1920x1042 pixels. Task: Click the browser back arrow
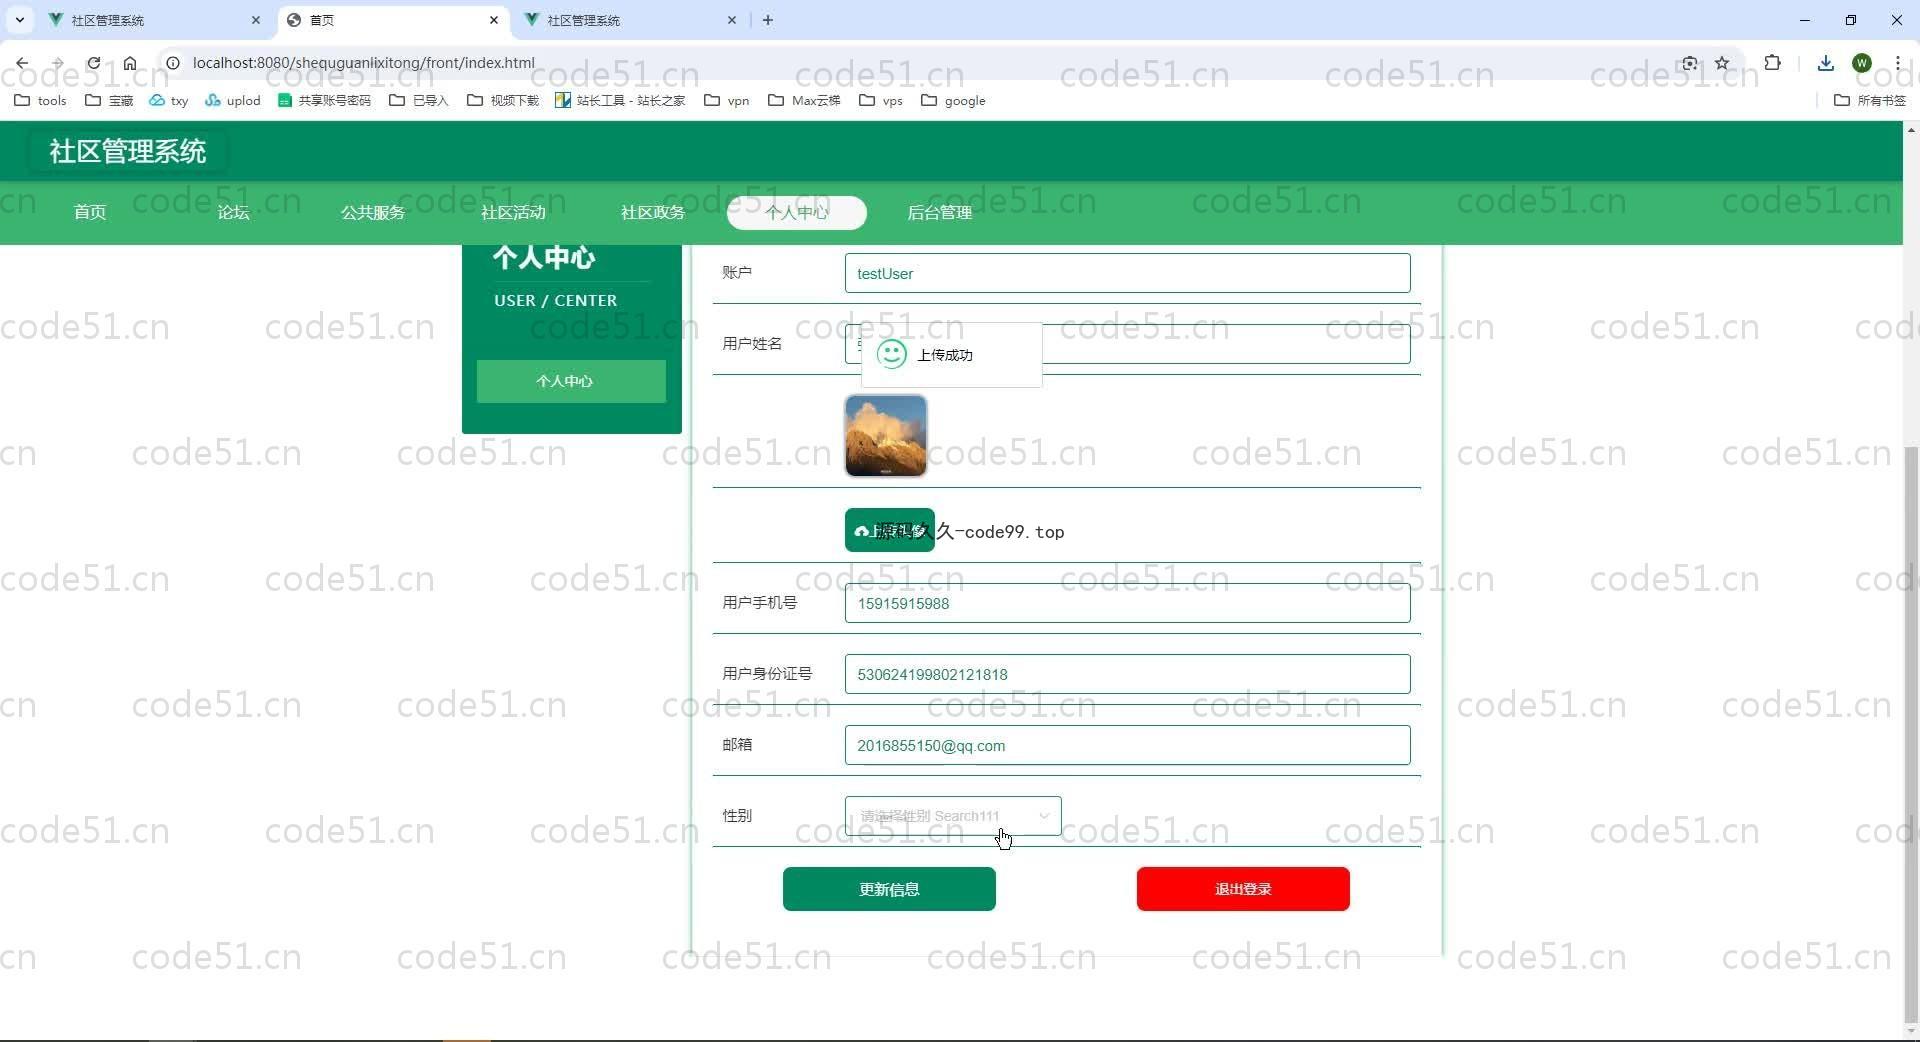[x=22, y=63]
